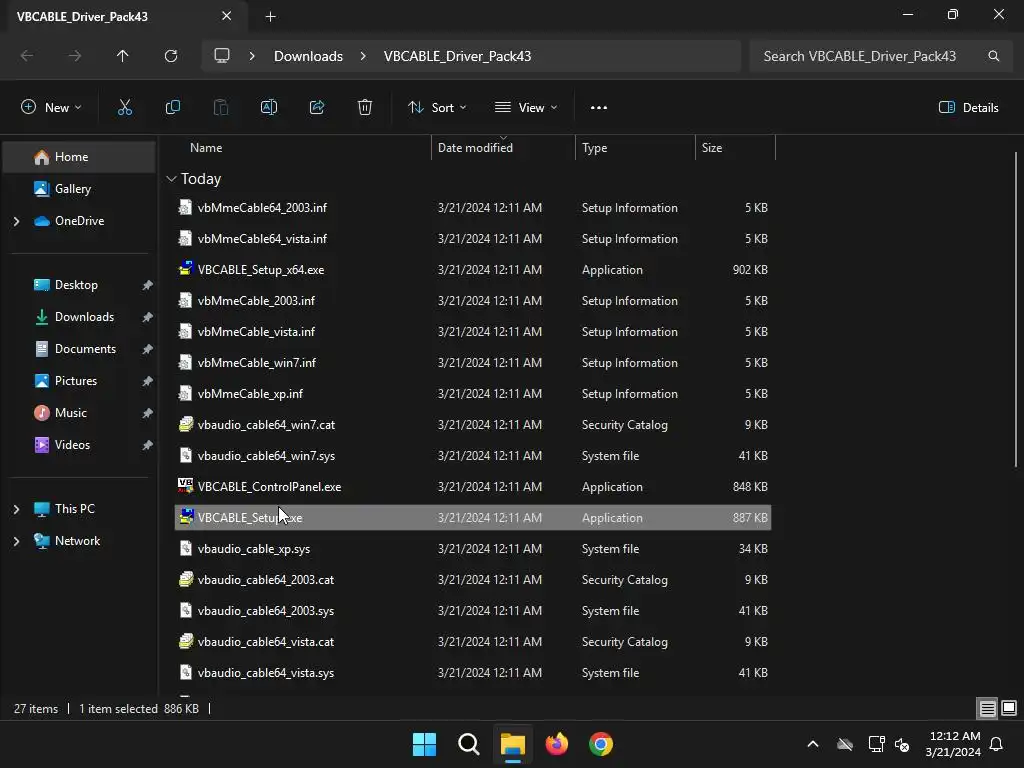Click the file list vertical scrollbar
1024x768 pixels.
tap(1016, 310)
